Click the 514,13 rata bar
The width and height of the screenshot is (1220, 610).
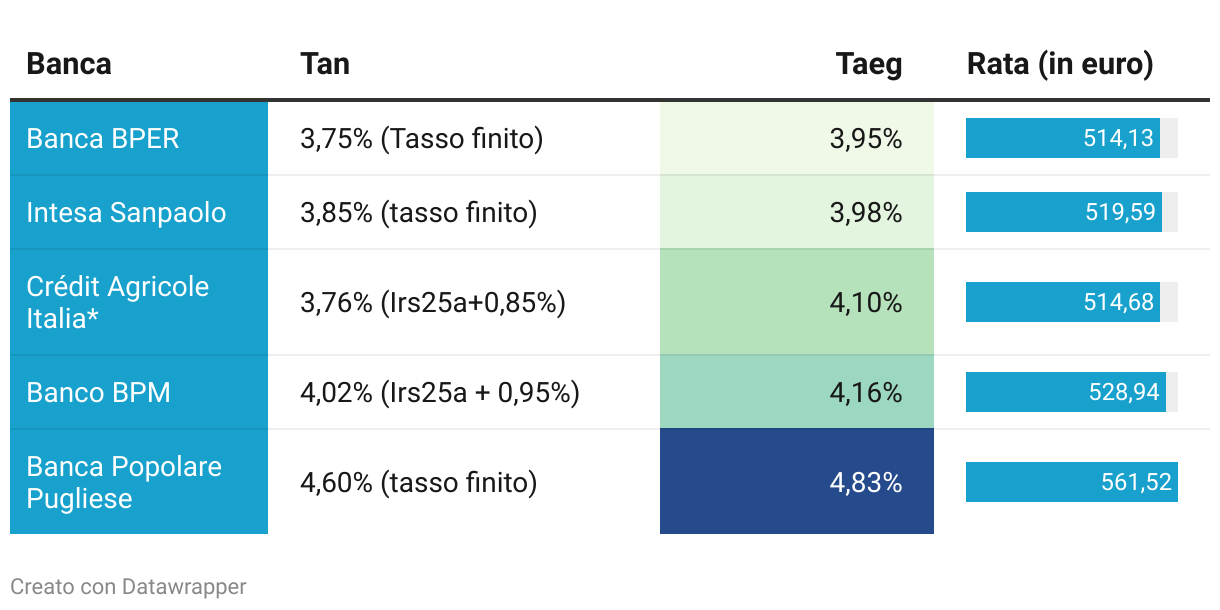point(1063,138)
